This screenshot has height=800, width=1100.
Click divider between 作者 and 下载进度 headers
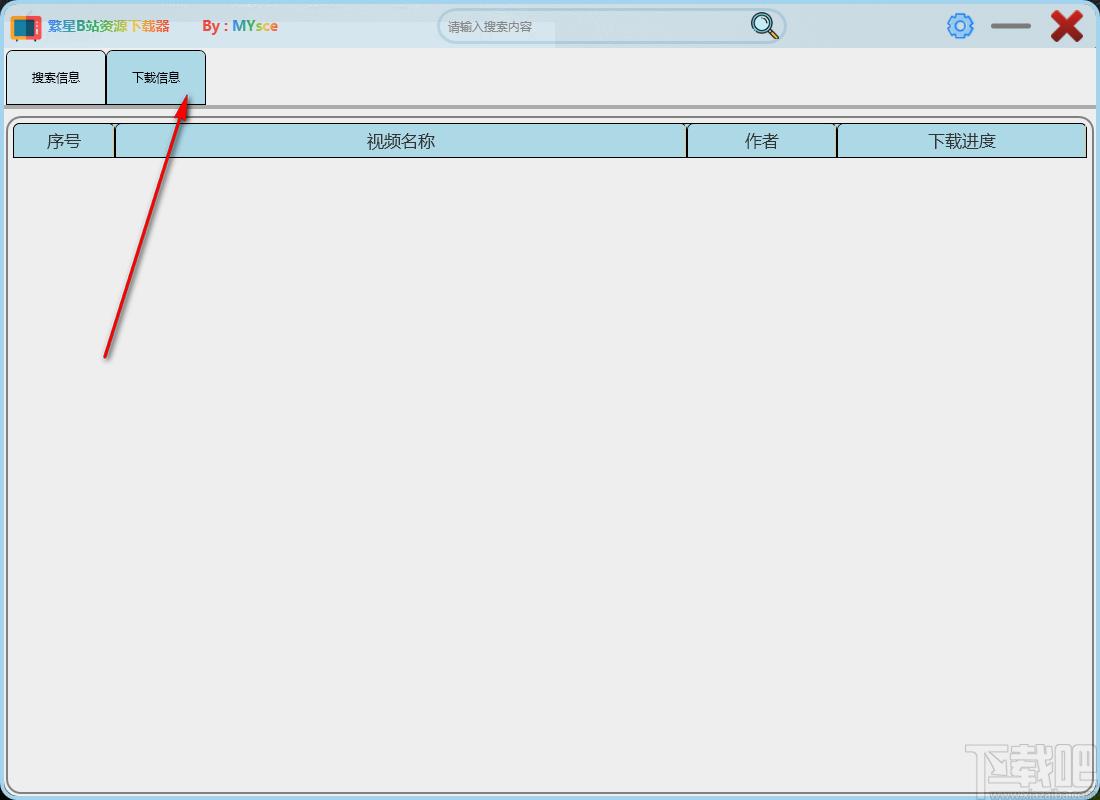pos(837,141)
